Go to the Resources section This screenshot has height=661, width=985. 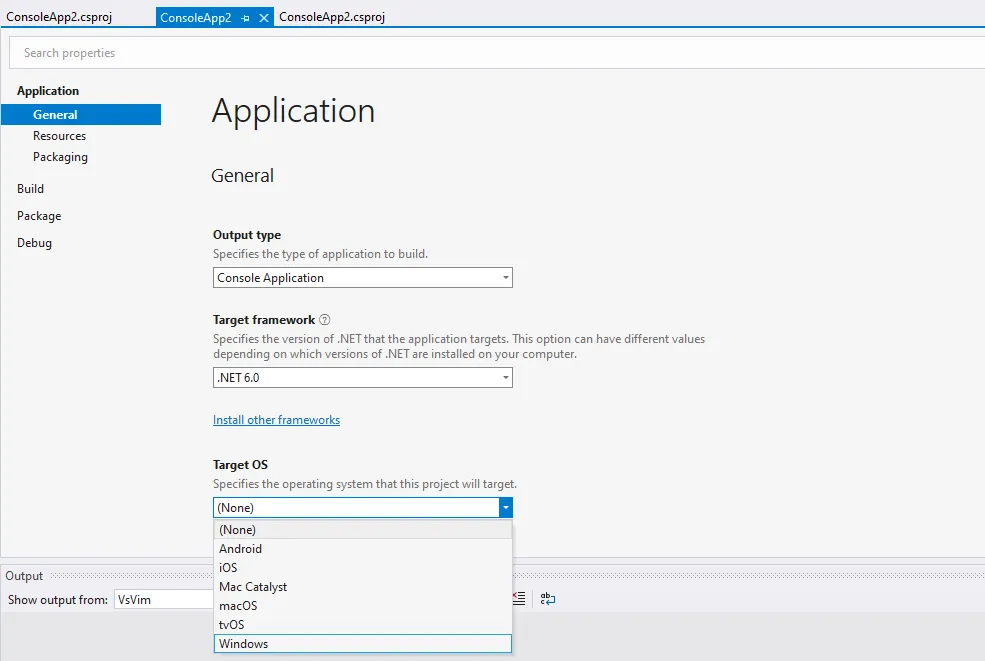click(59, 136)
